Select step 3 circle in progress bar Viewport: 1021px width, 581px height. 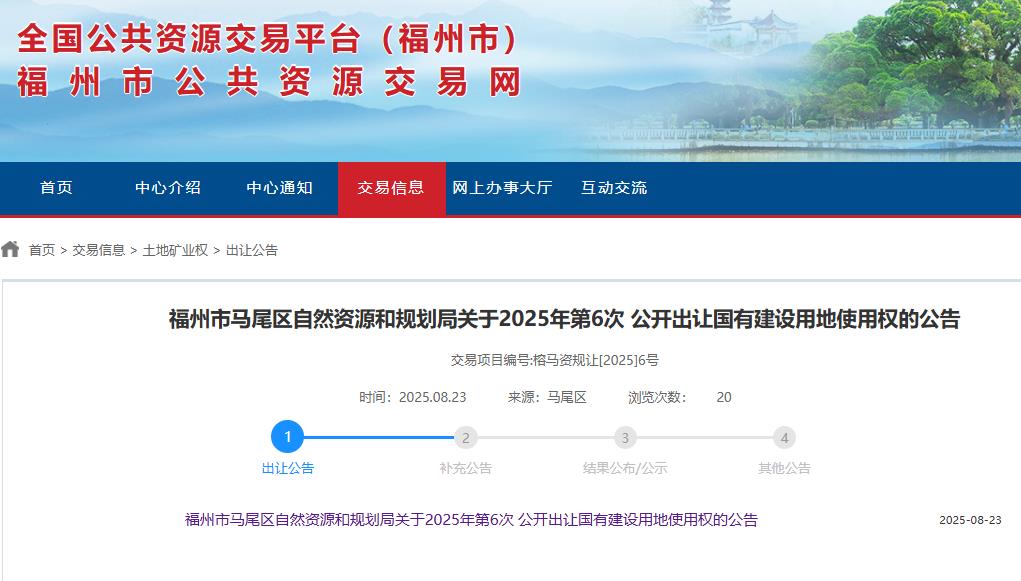click(625, 438)
